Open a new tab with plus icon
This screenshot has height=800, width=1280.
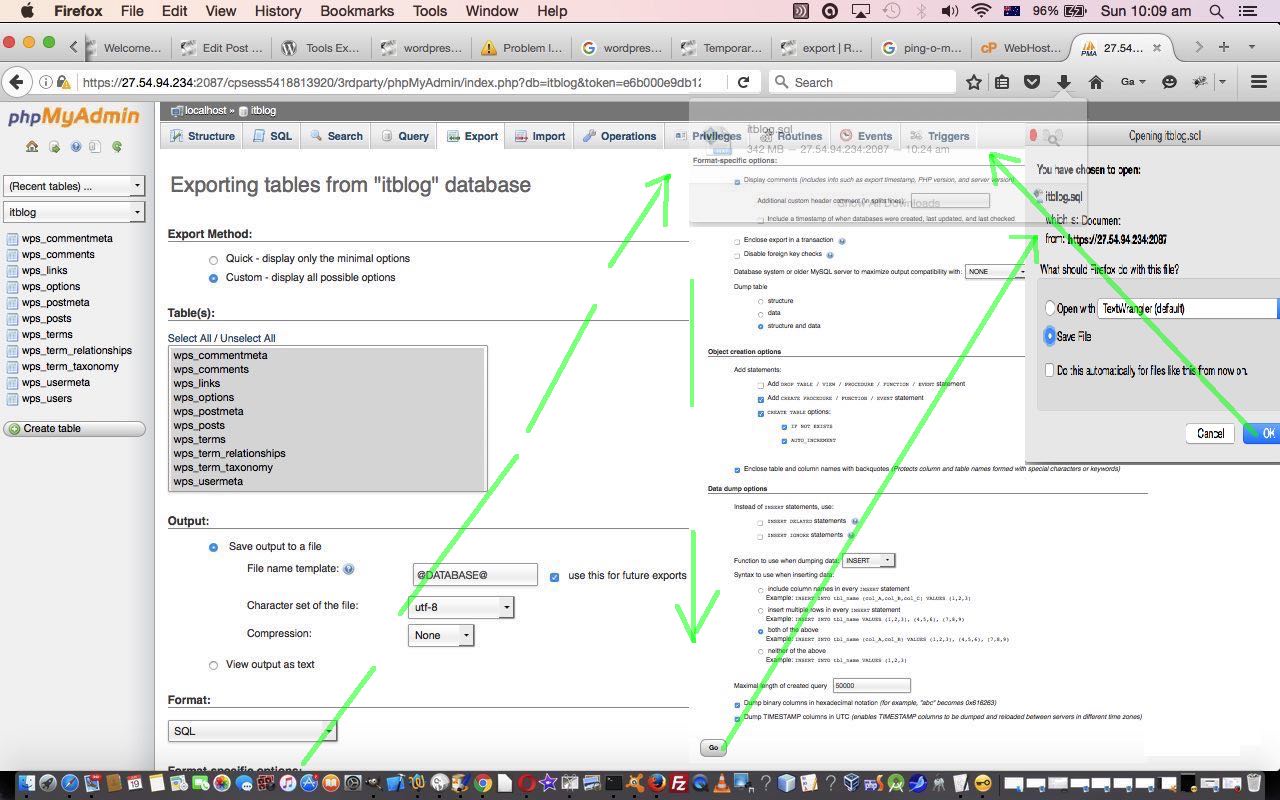(1223, 47)
